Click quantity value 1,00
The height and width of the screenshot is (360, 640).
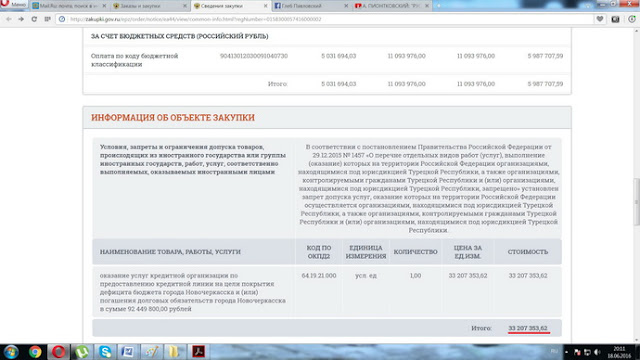416,276
